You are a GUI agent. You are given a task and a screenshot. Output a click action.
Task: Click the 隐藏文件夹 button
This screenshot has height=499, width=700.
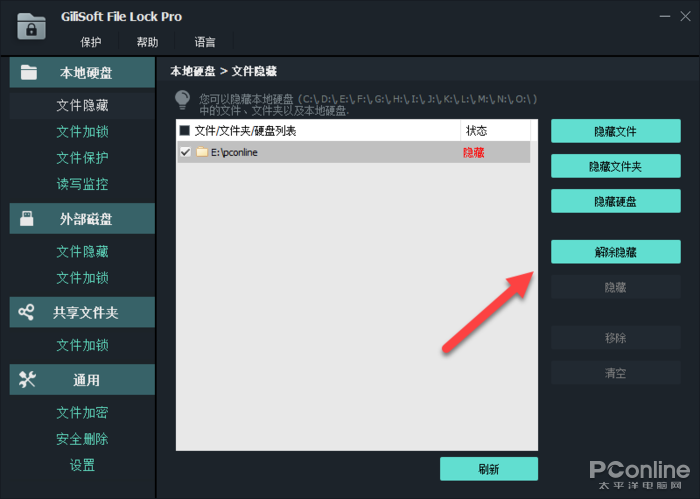tap(615, 166)
